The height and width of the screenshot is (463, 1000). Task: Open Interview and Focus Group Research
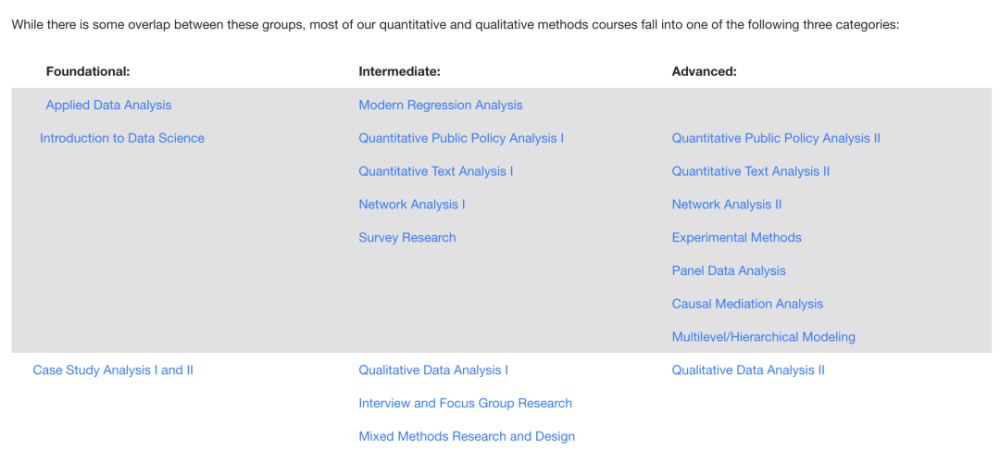point(465,403)
